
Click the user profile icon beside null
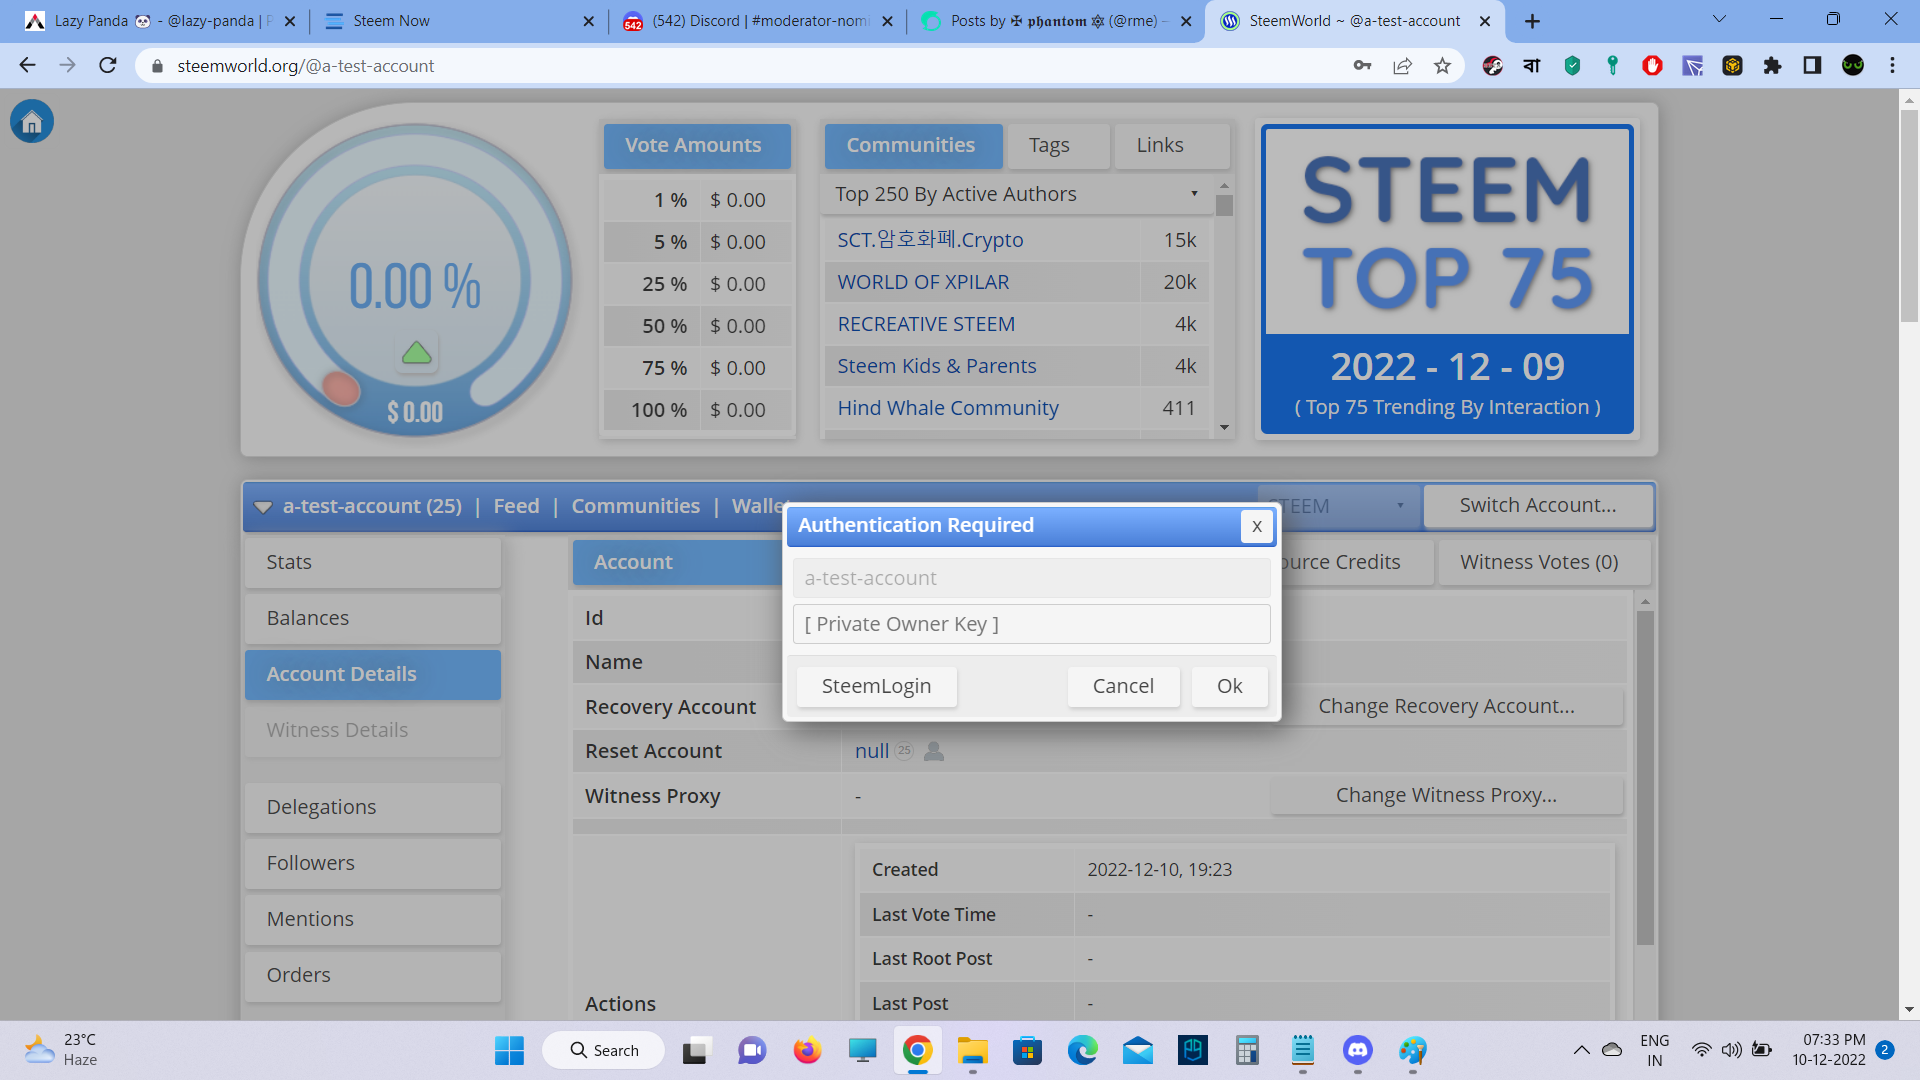(934, 751)
